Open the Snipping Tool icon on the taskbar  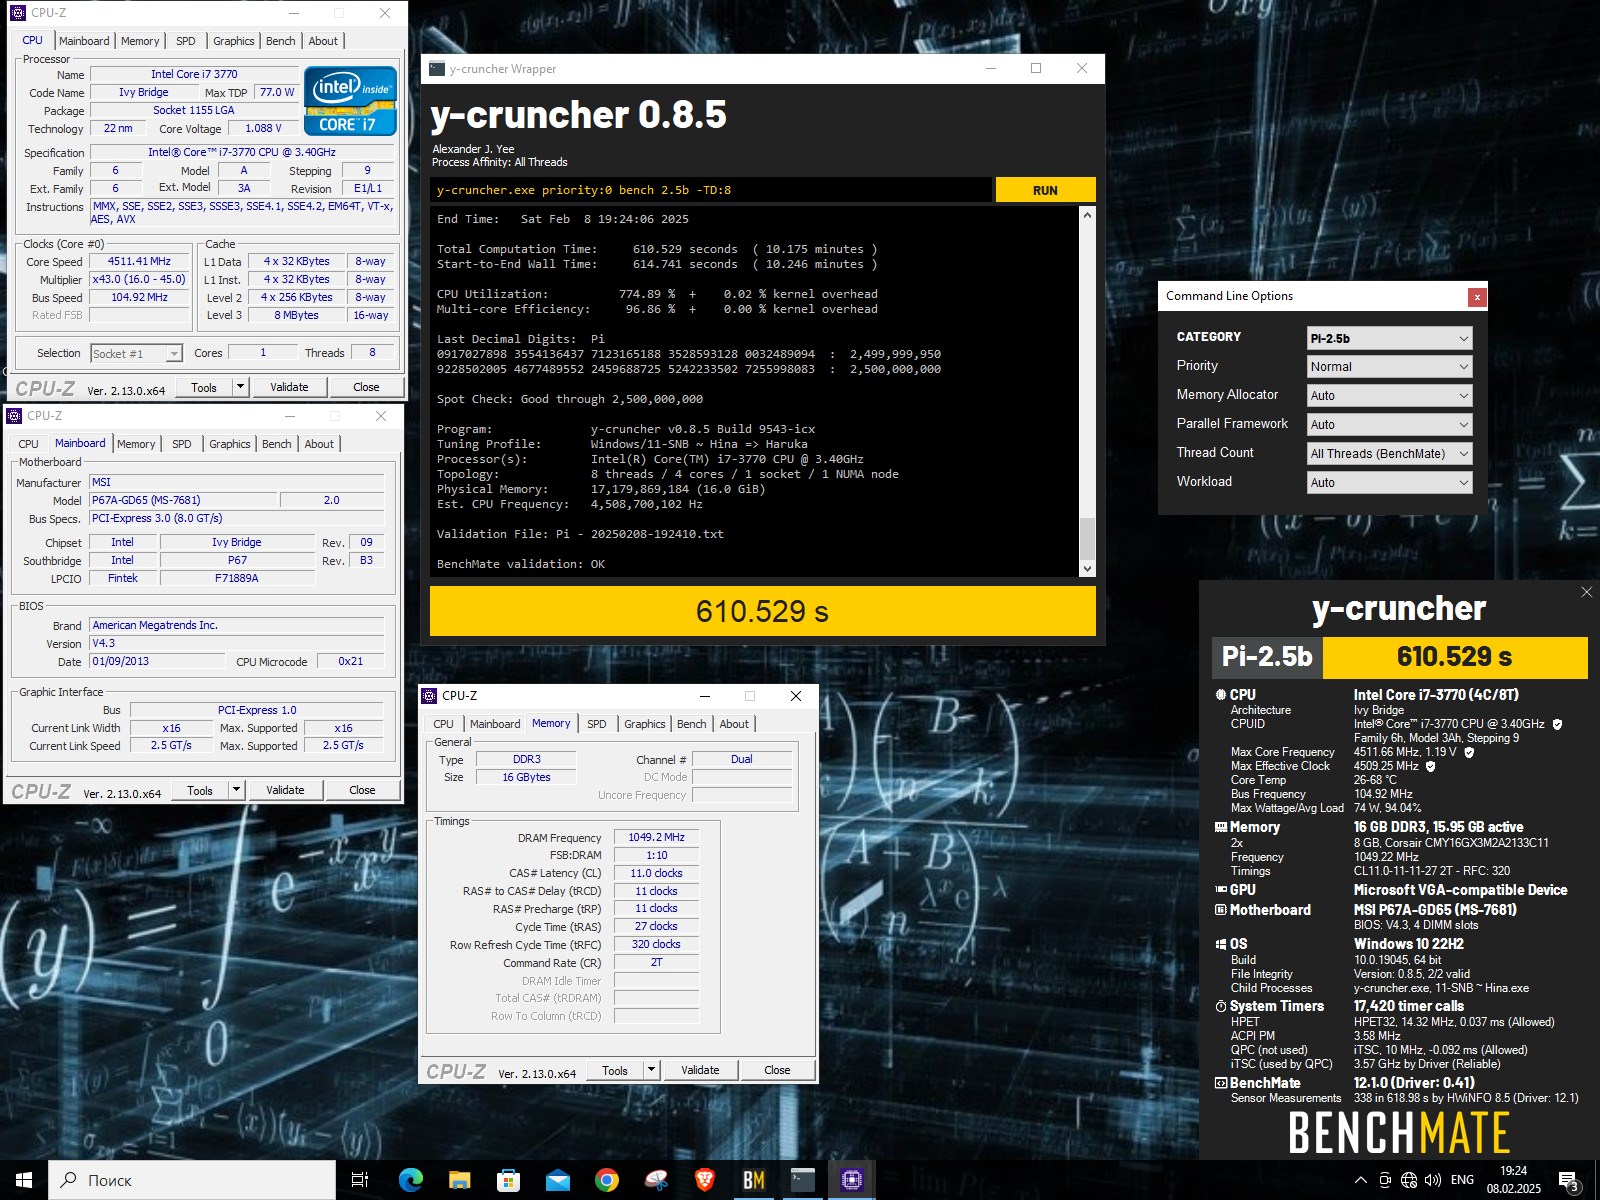655,1180
